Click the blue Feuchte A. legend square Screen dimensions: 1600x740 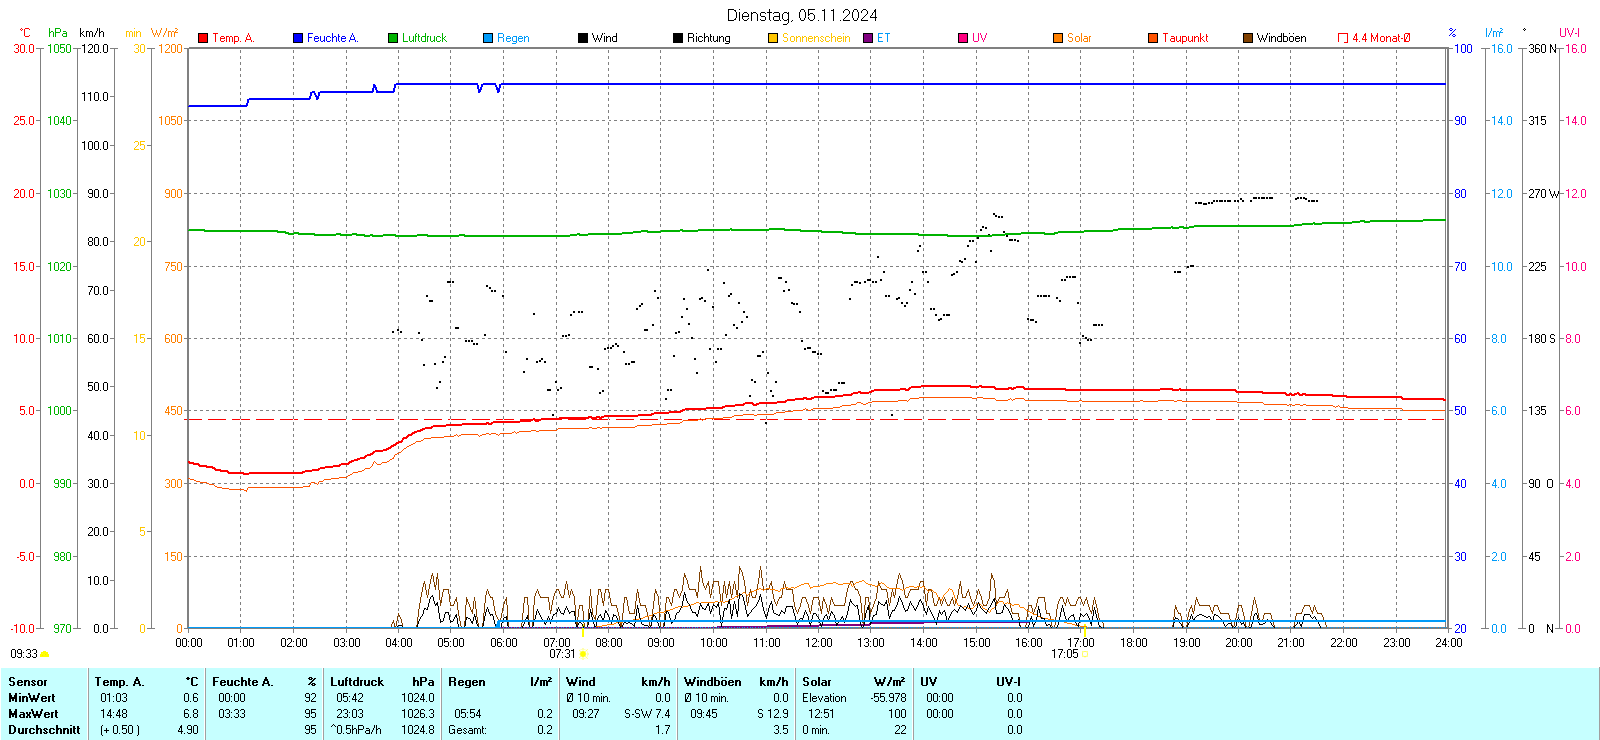[x=298, y=38]
